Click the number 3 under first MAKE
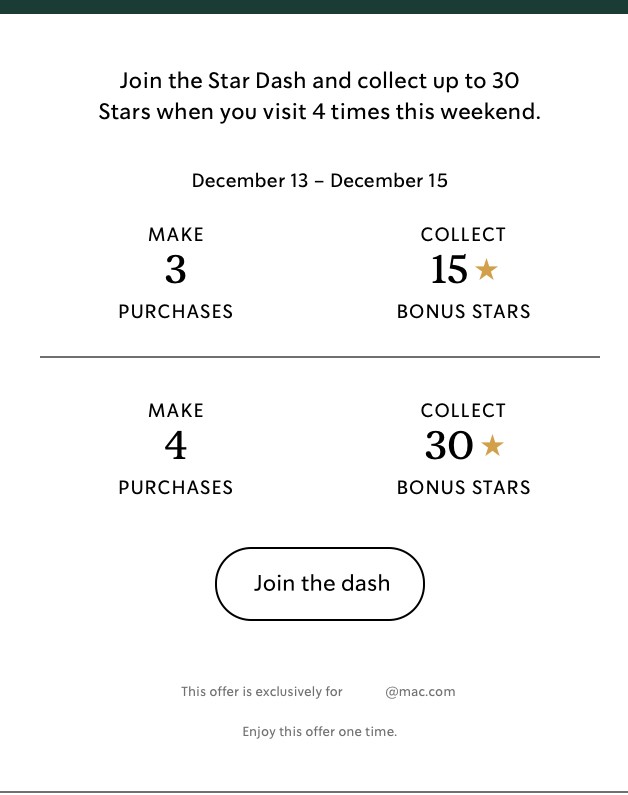This screenshot has height=795, width=628. [x=175, y=269]
